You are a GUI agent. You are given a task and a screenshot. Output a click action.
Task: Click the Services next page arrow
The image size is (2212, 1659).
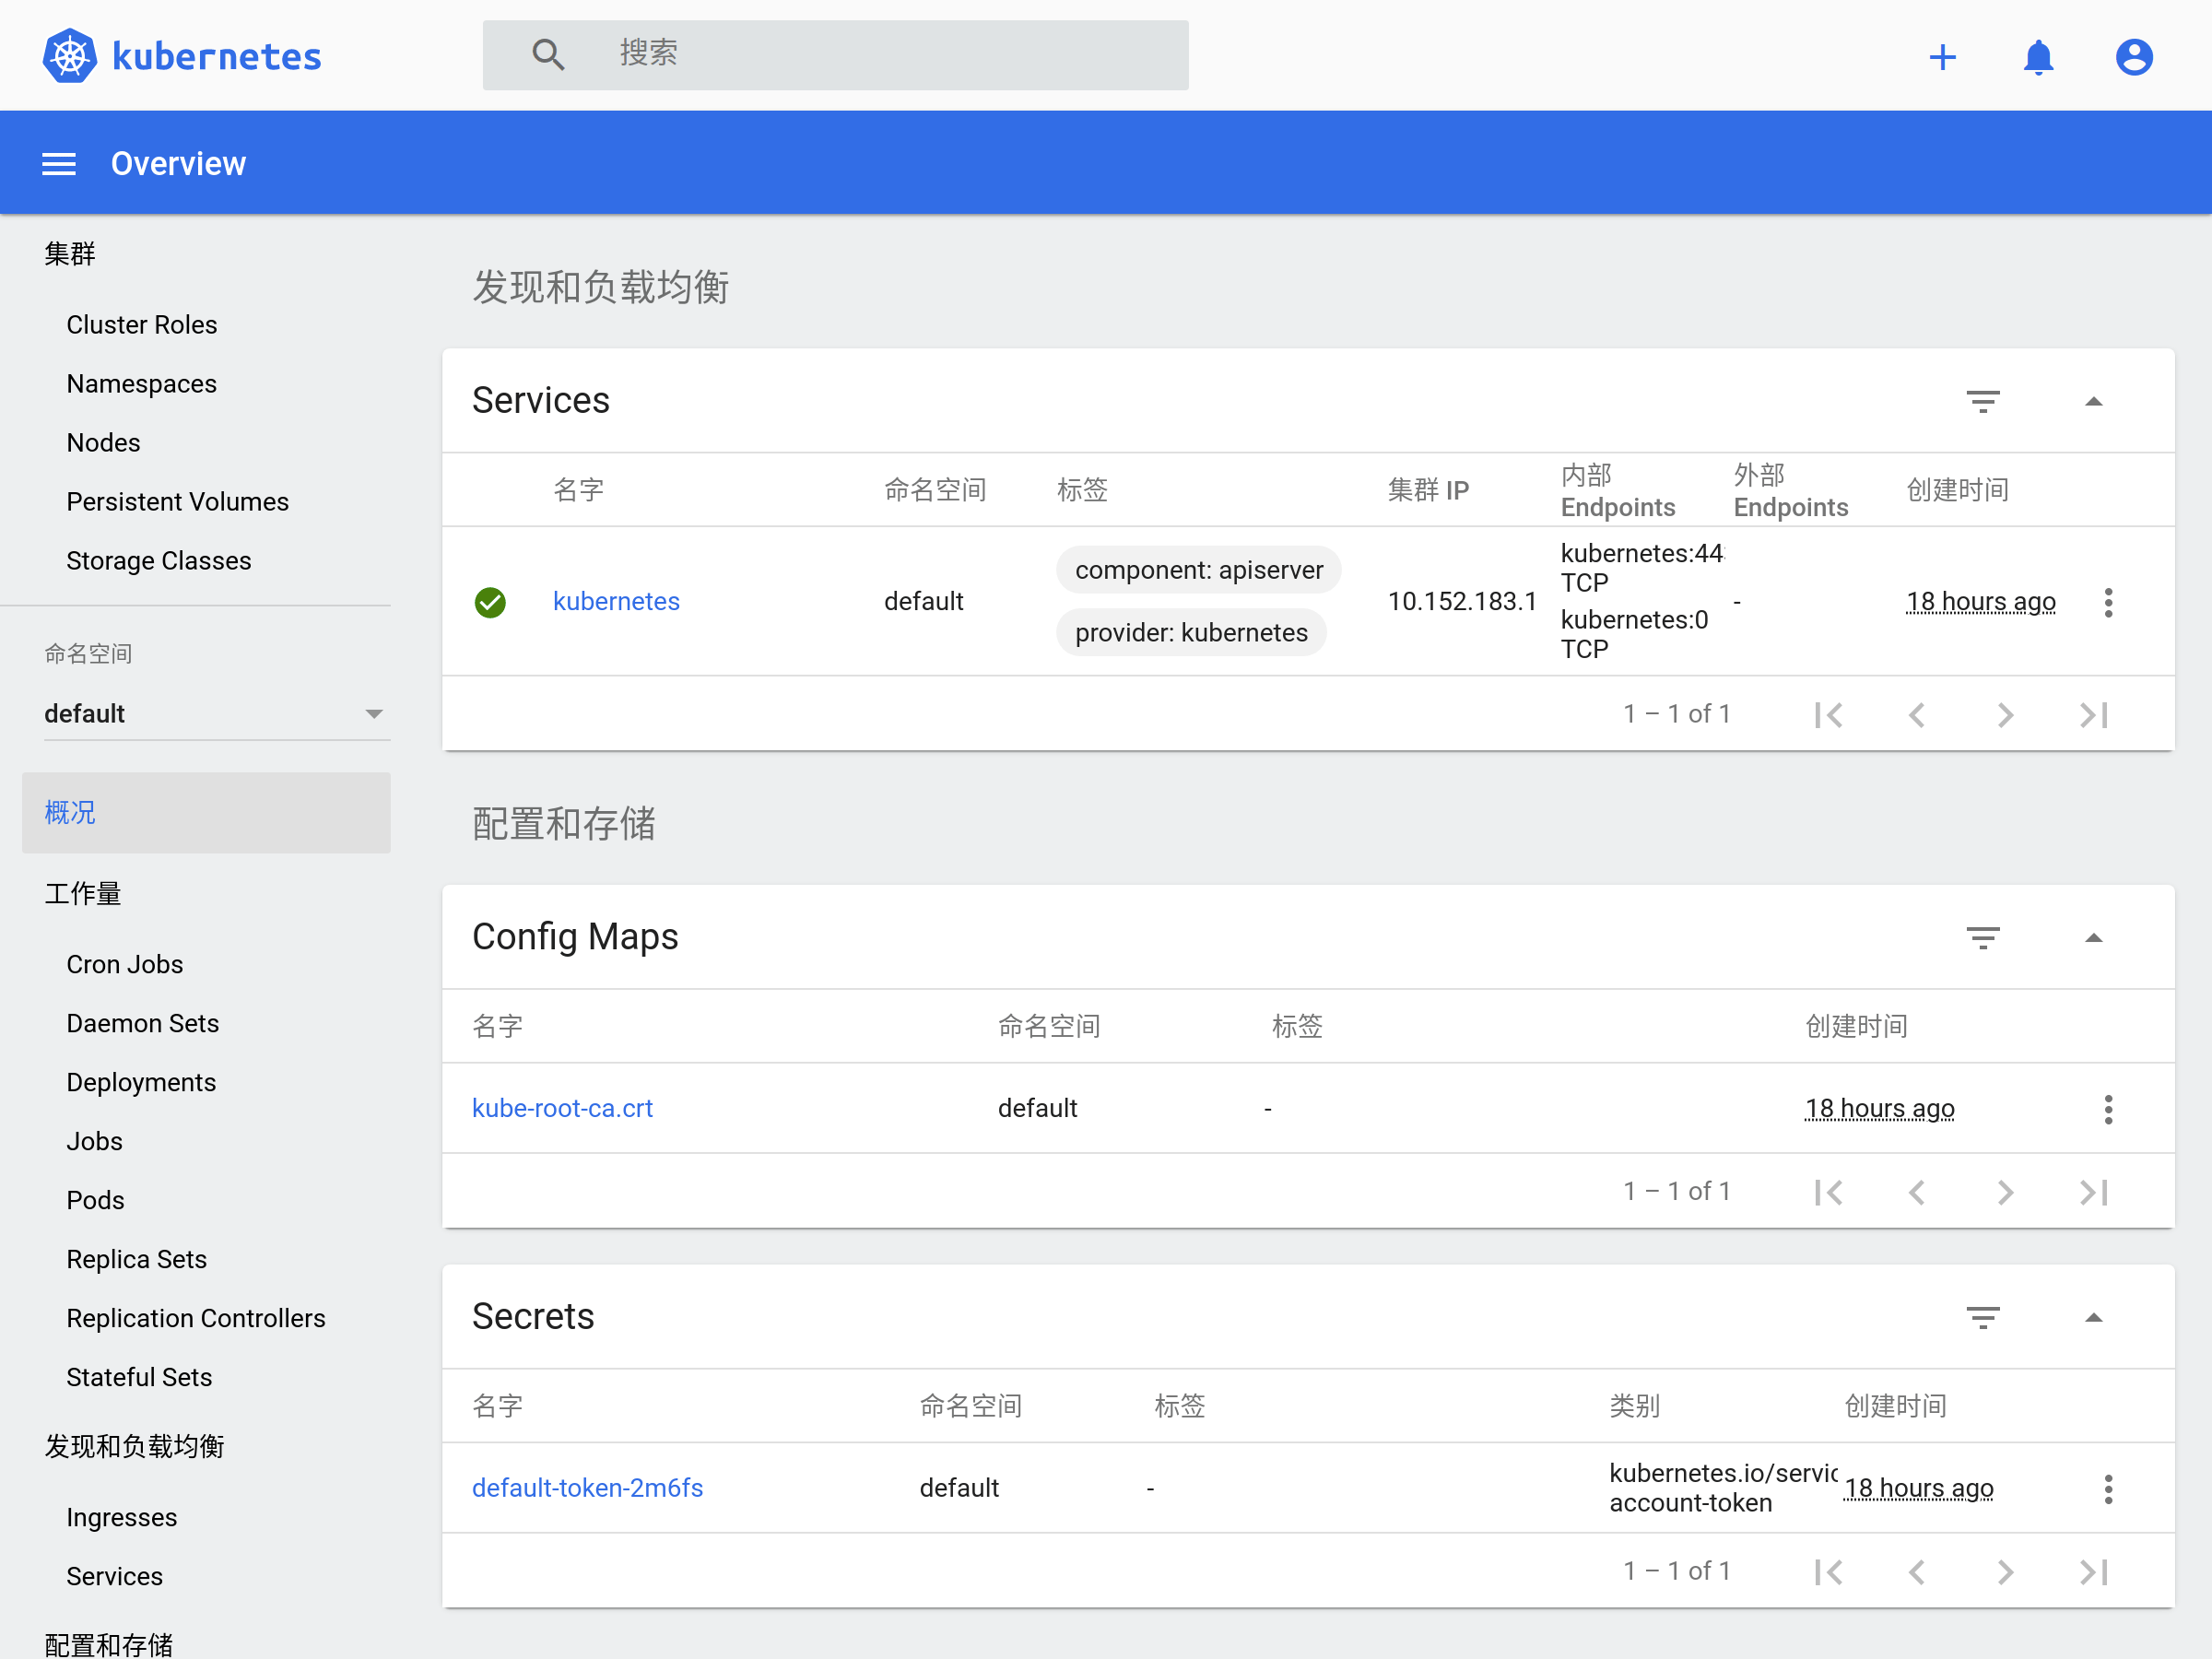(2005, 714)
